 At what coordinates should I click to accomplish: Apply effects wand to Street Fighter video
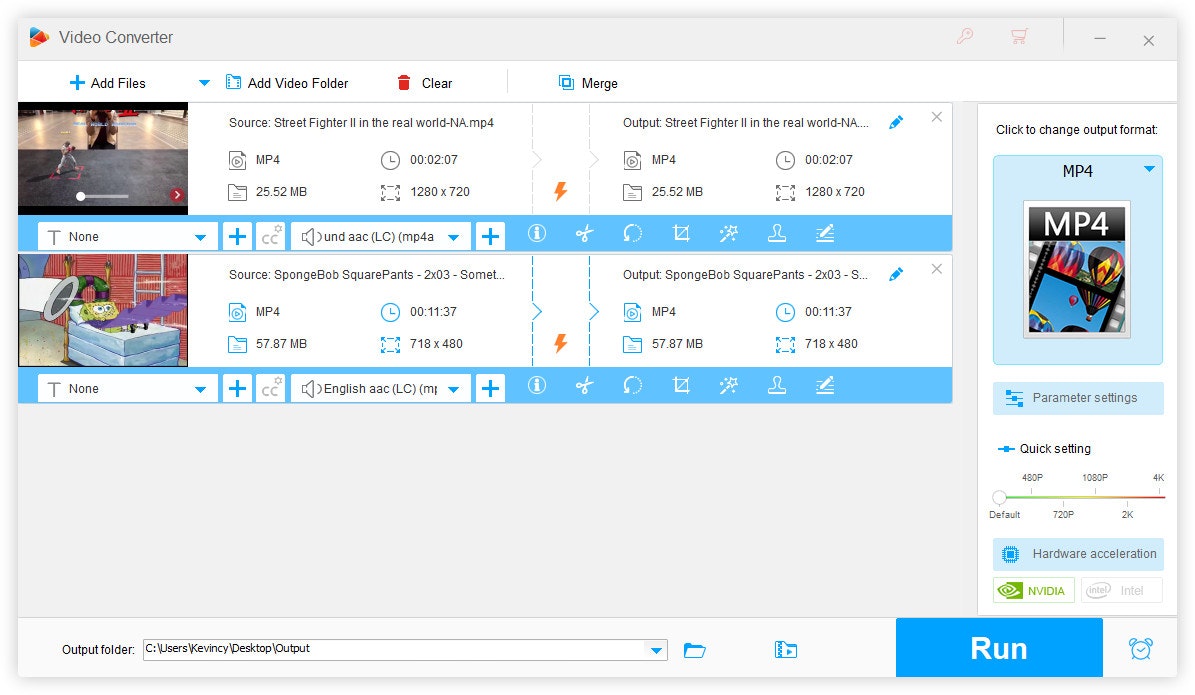(729, 233)
